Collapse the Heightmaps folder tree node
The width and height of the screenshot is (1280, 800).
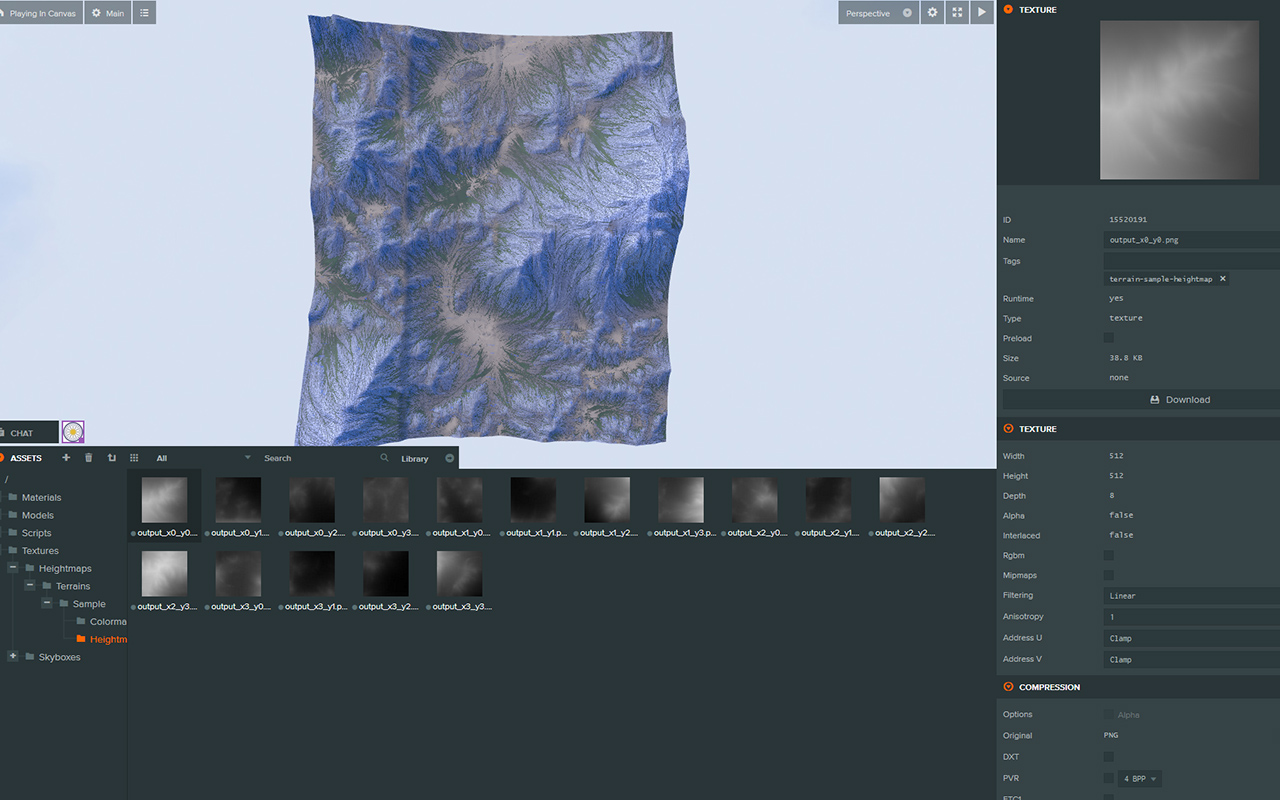(x=13, y=568)
